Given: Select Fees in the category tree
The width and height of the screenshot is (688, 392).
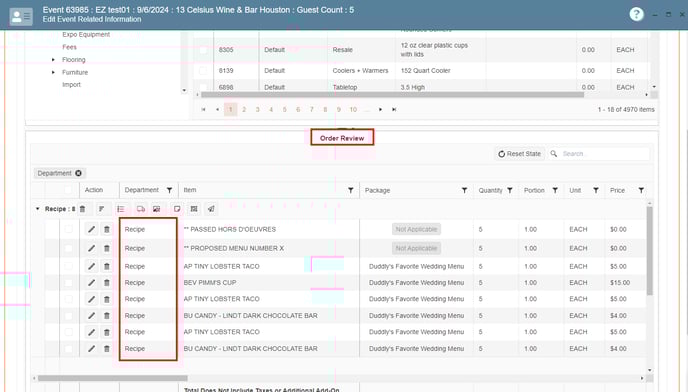Looking at the screenshot, I should 69,47.
